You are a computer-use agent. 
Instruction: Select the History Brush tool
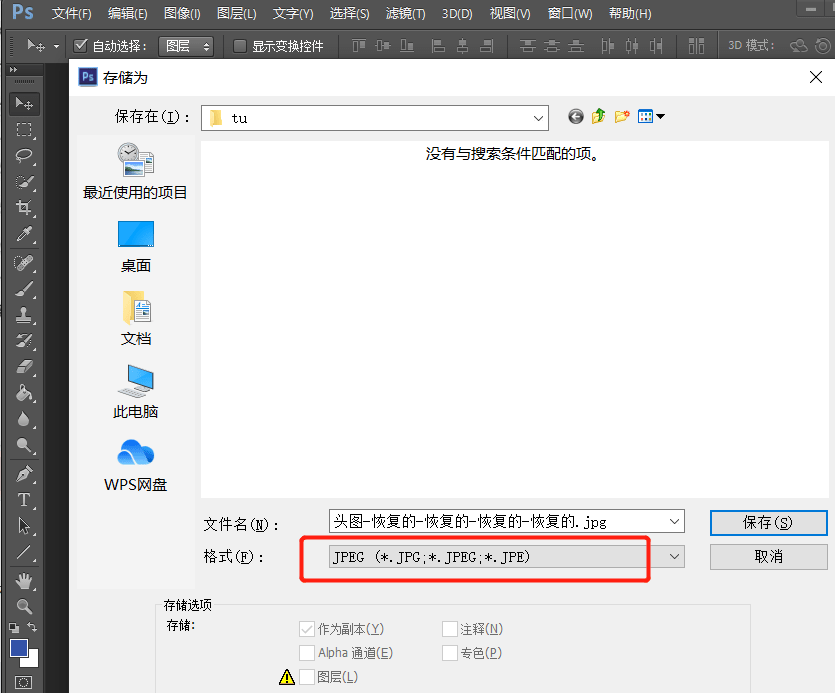pos(24,341)
